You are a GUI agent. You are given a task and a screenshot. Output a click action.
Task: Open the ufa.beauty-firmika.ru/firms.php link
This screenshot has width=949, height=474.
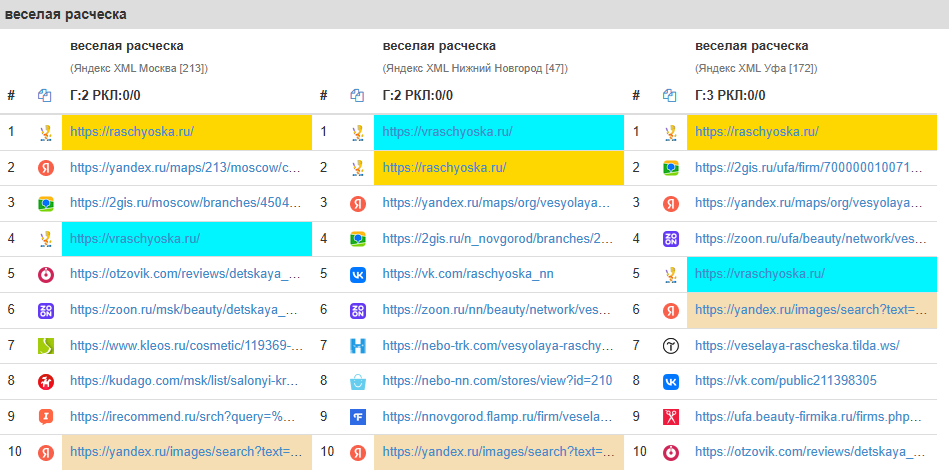point(810,416)
